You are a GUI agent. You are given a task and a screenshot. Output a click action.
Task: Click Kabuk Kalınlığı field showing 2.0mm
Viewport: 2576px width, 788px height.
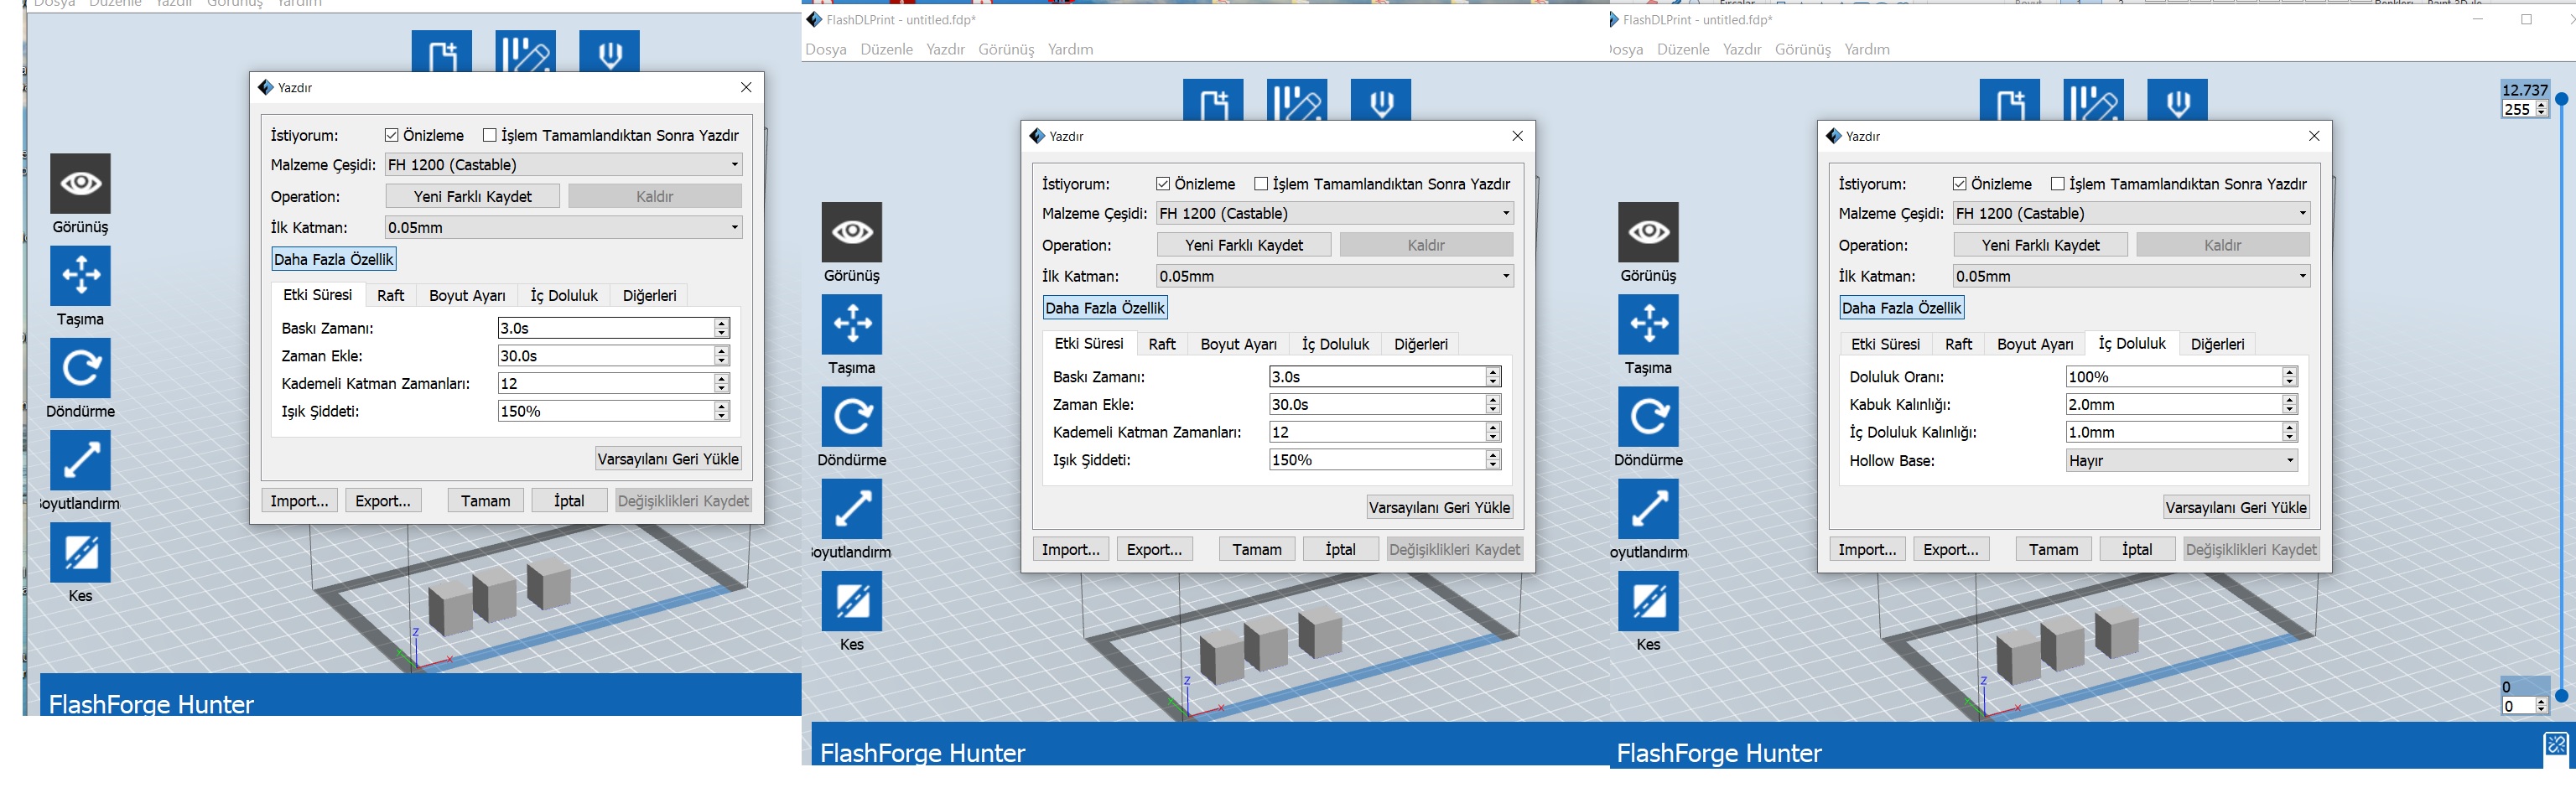(x=2182, y=404)
